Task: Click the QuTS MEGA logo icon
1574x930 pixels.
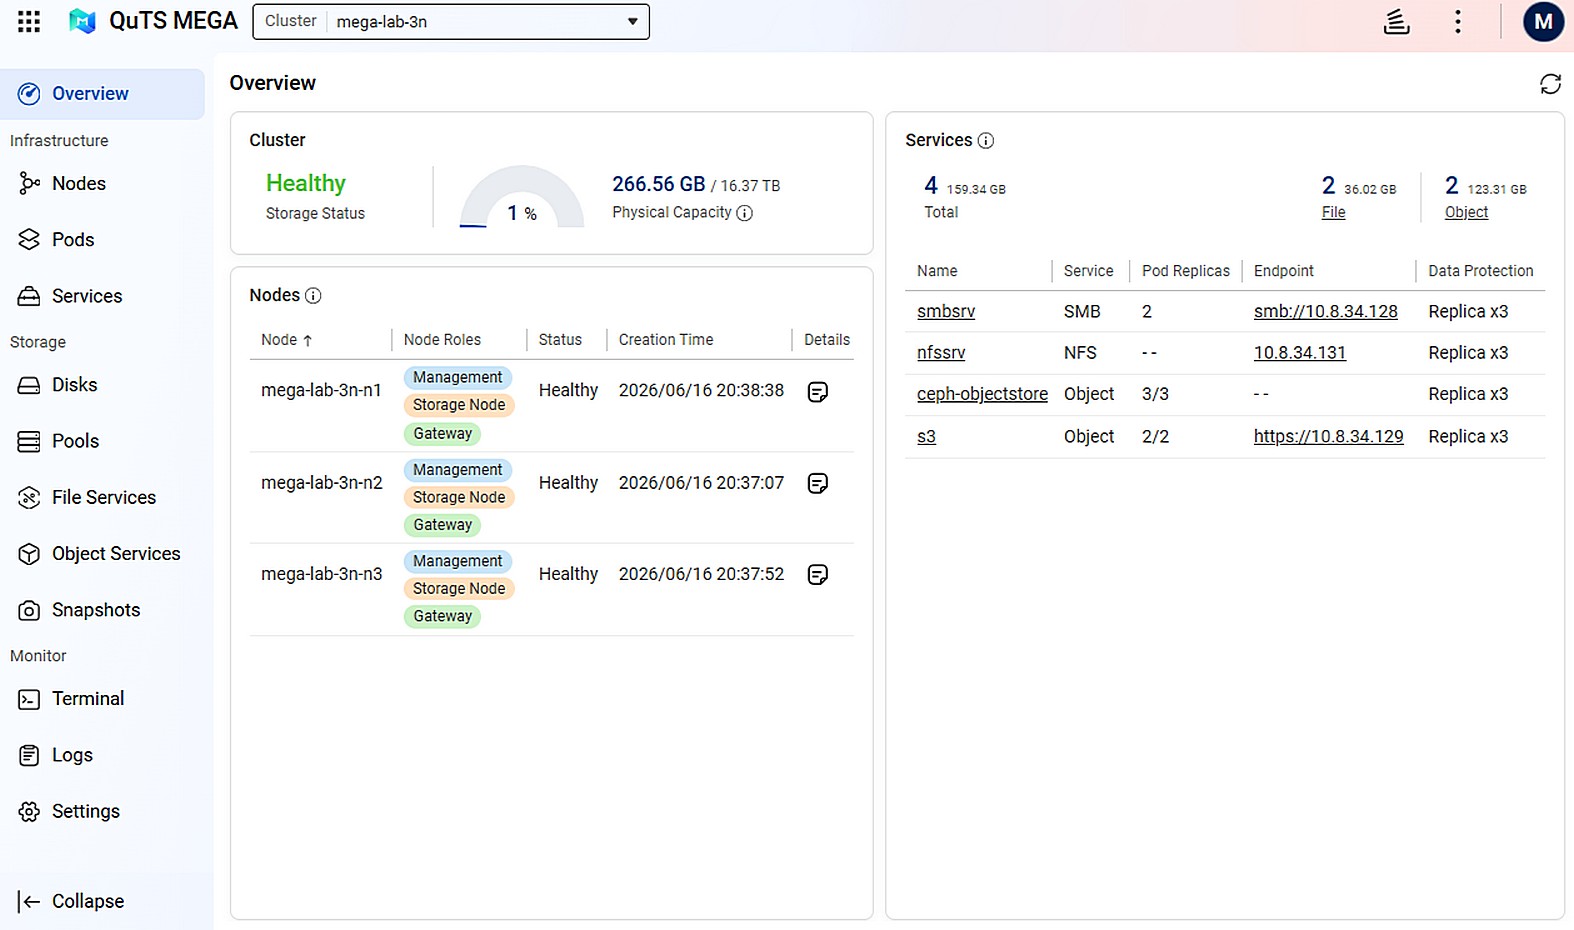Action: pos(82,21)
